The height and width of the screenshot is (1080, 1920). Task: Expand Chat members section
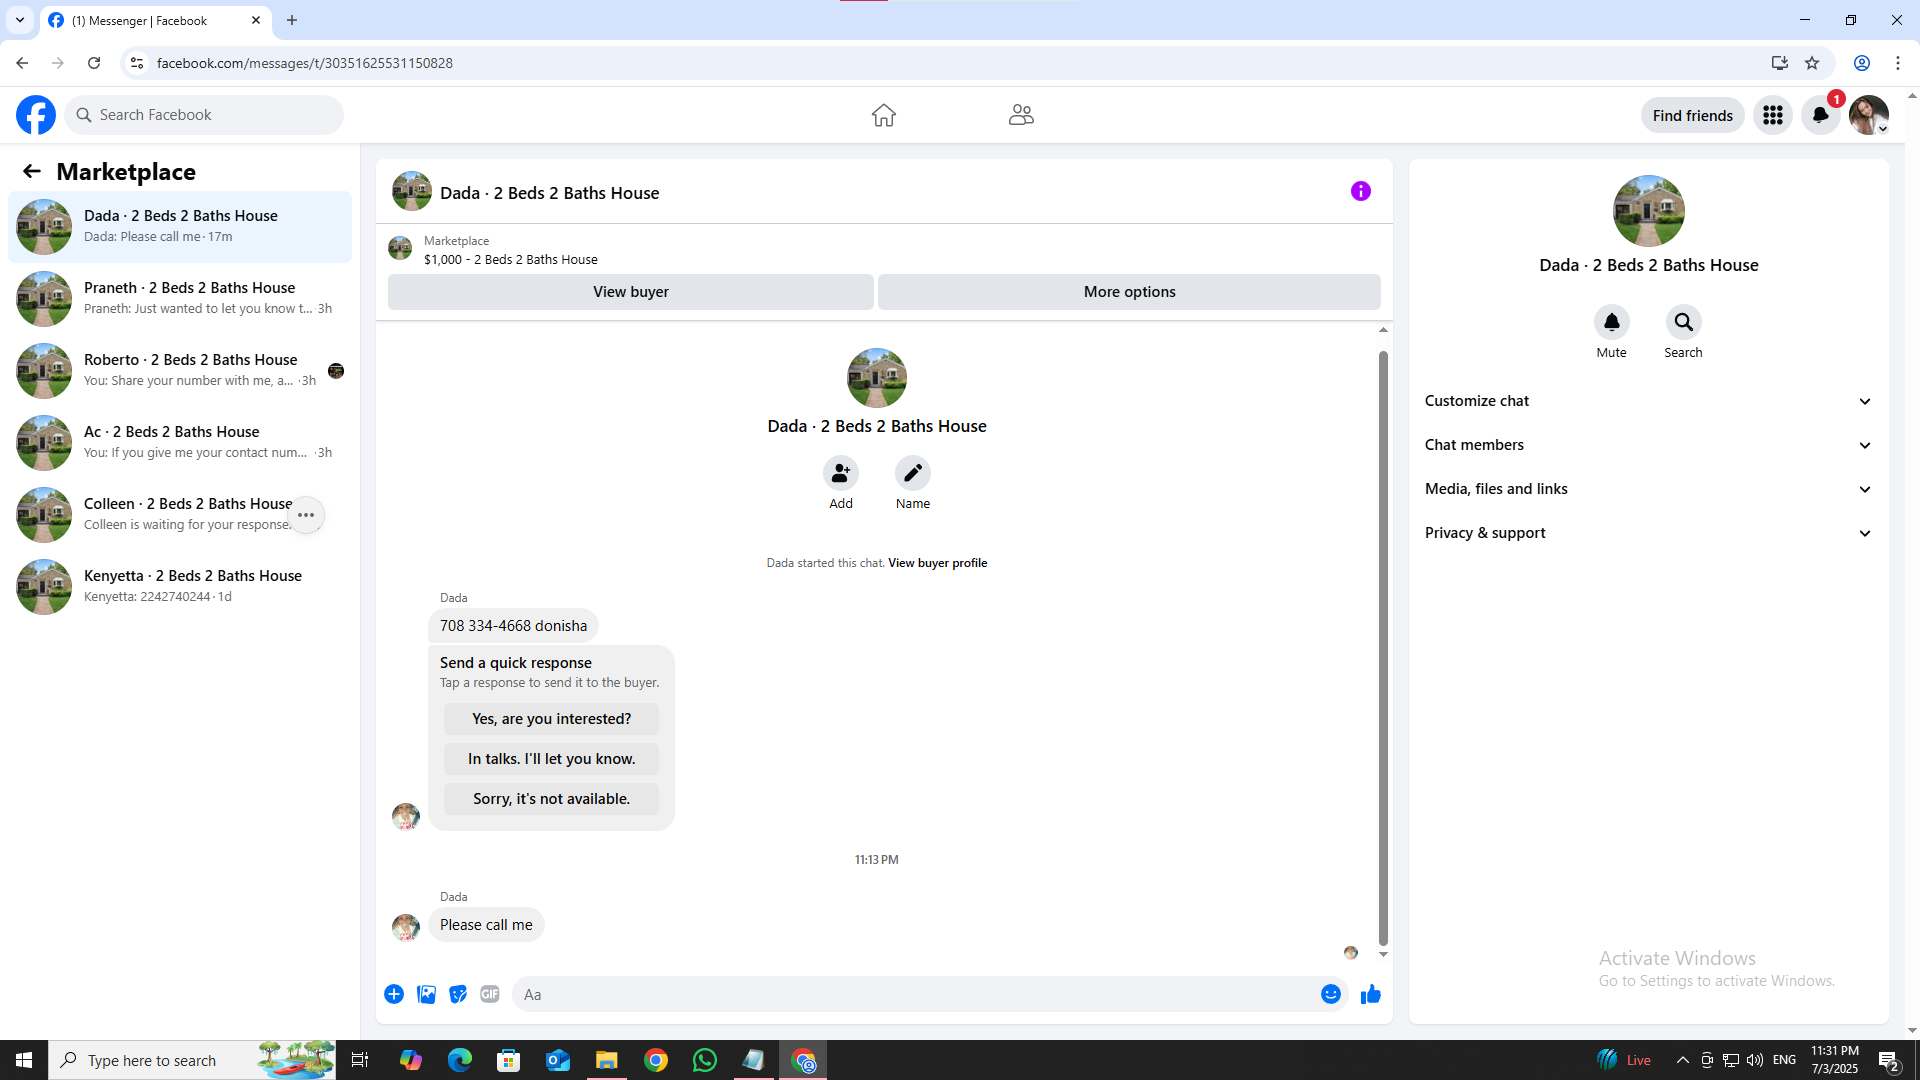pos(1648,445)
